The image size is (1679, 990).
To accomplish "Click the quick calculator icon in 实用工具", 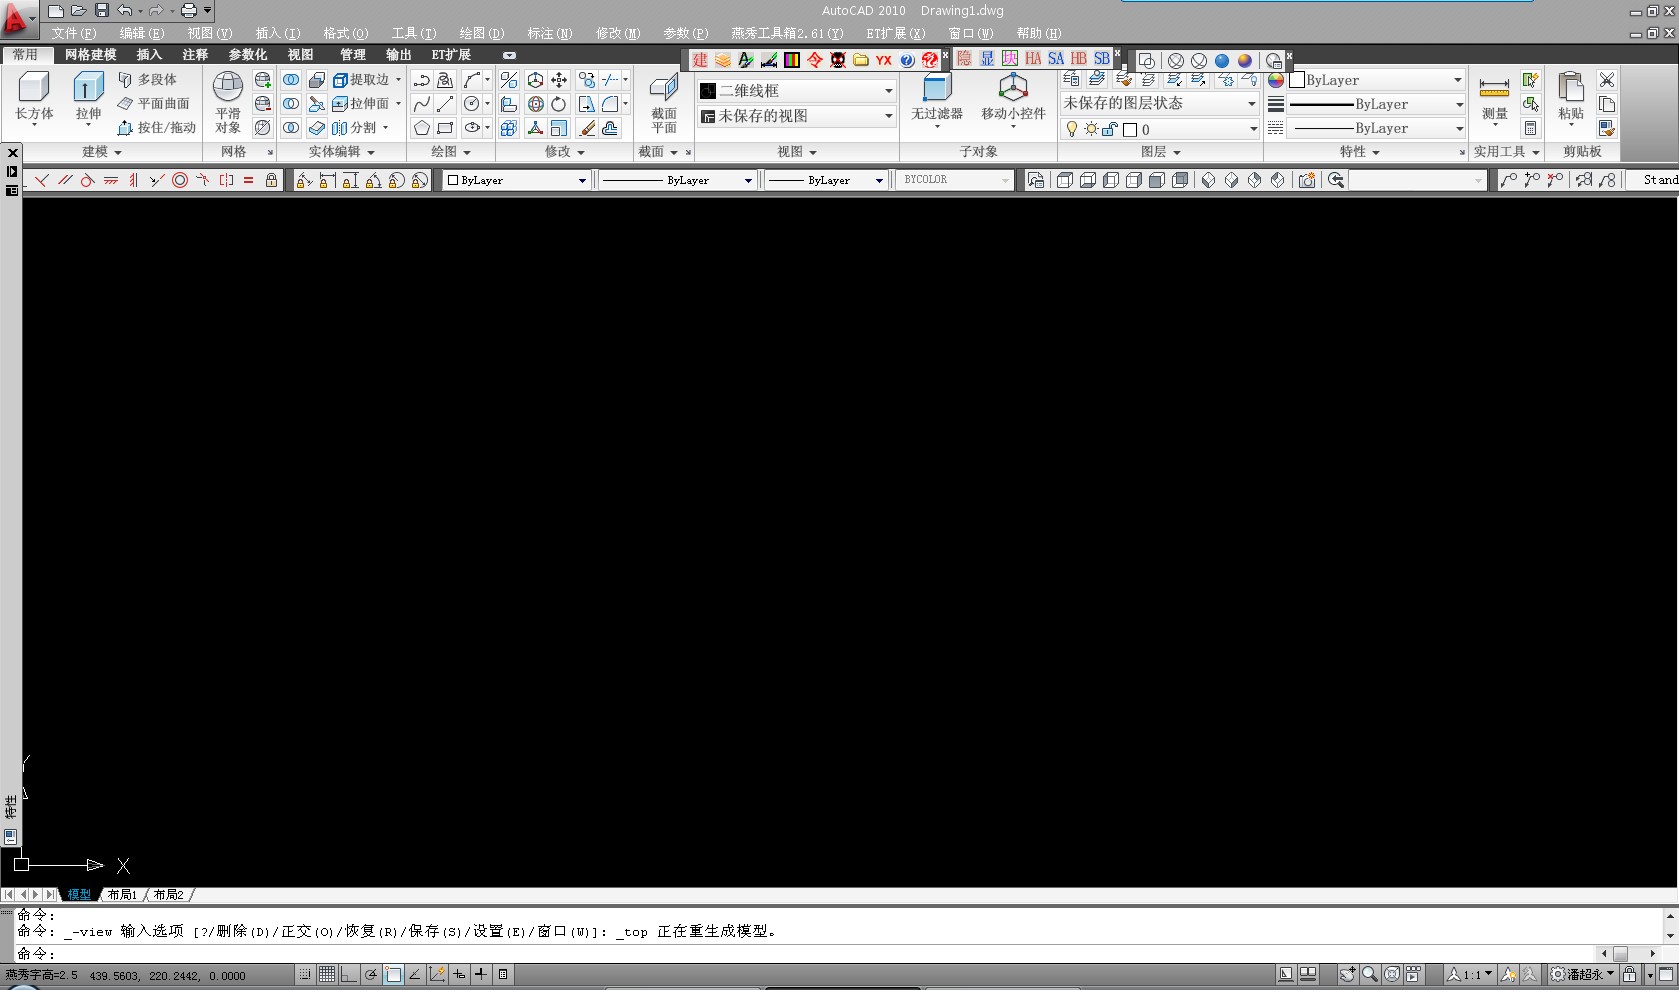I will click(1530, 128).
